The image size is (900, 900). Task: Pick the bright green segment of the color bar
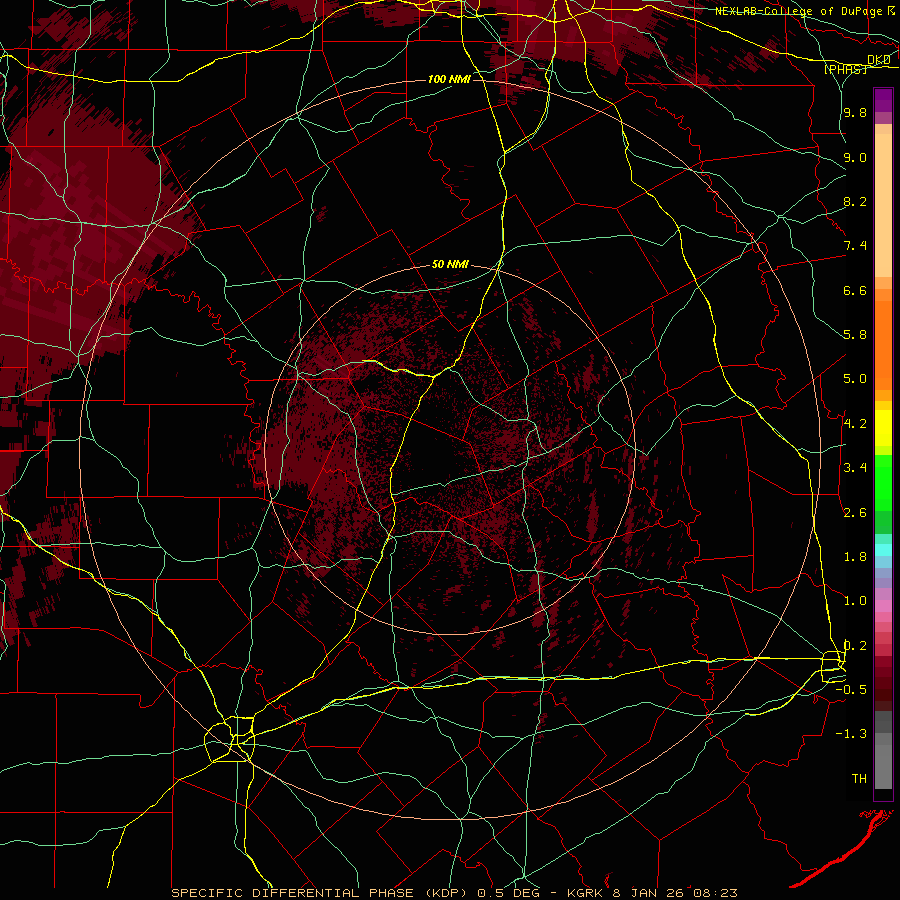883,482
